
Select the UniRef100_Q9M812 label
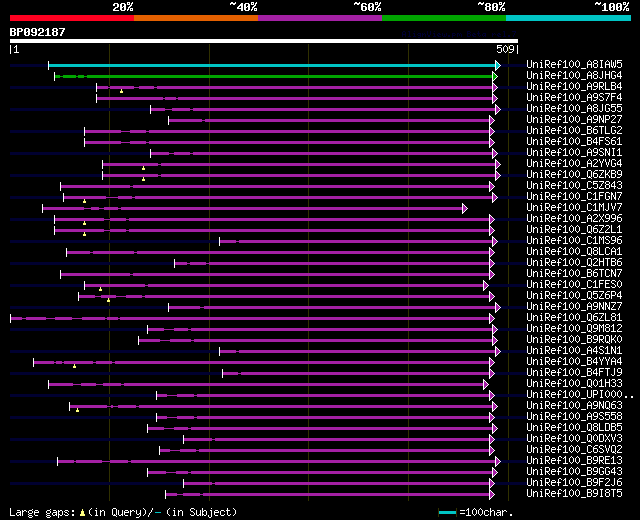[574, 329]
